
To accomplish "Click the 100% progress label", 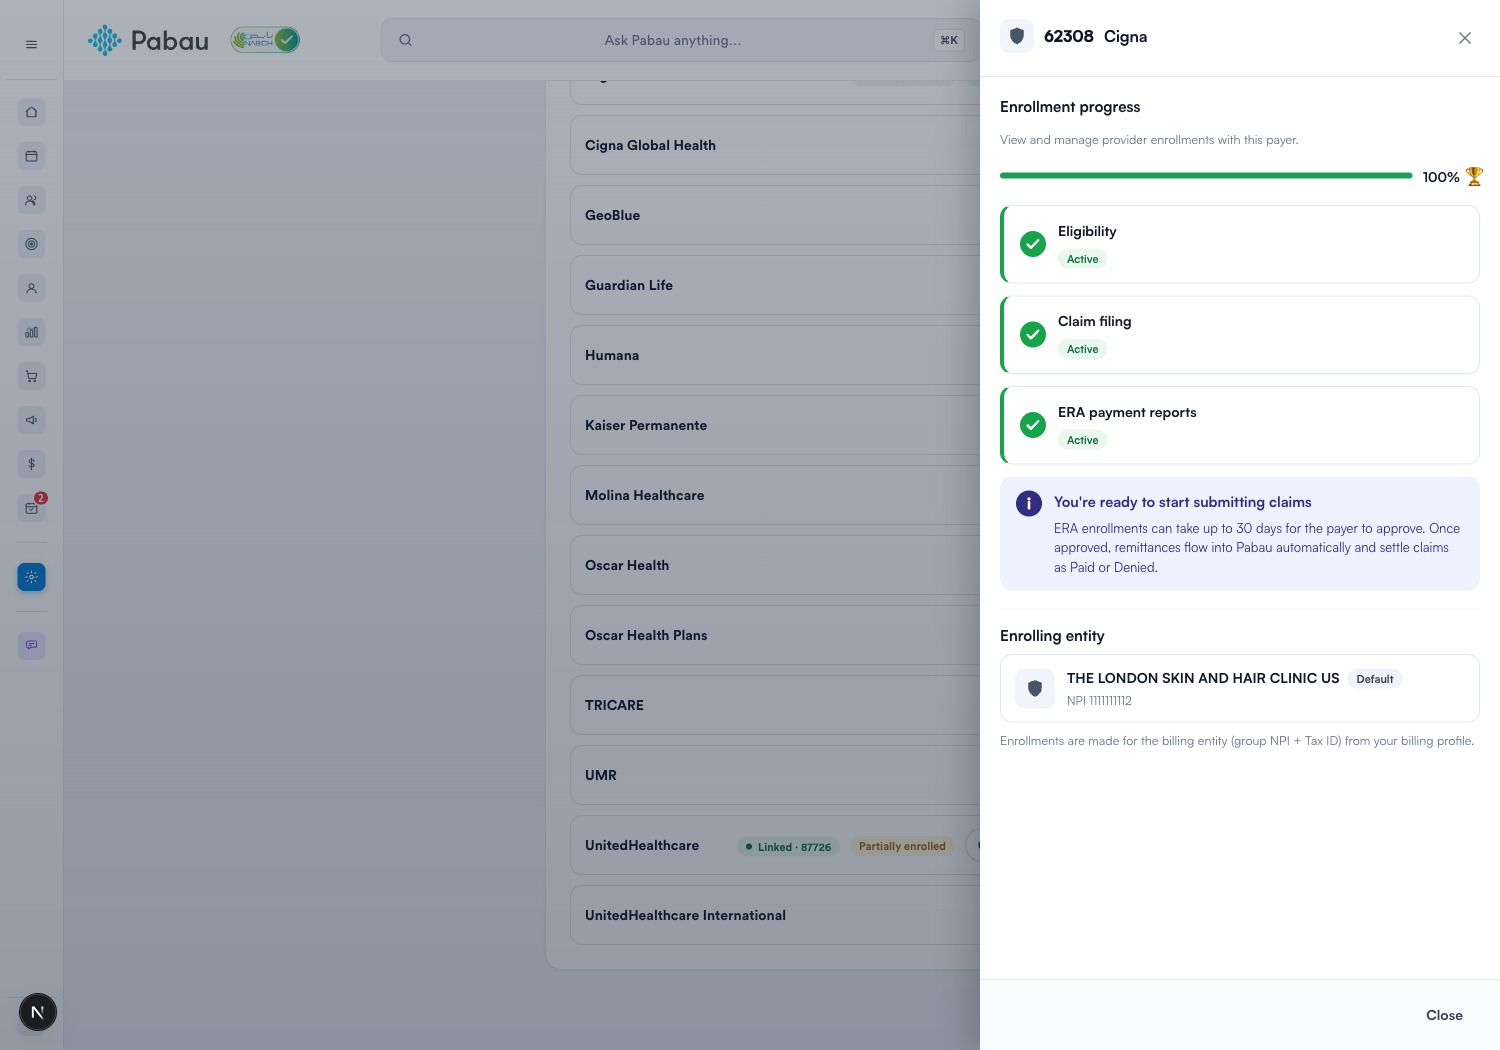I will click(1441, 177).
